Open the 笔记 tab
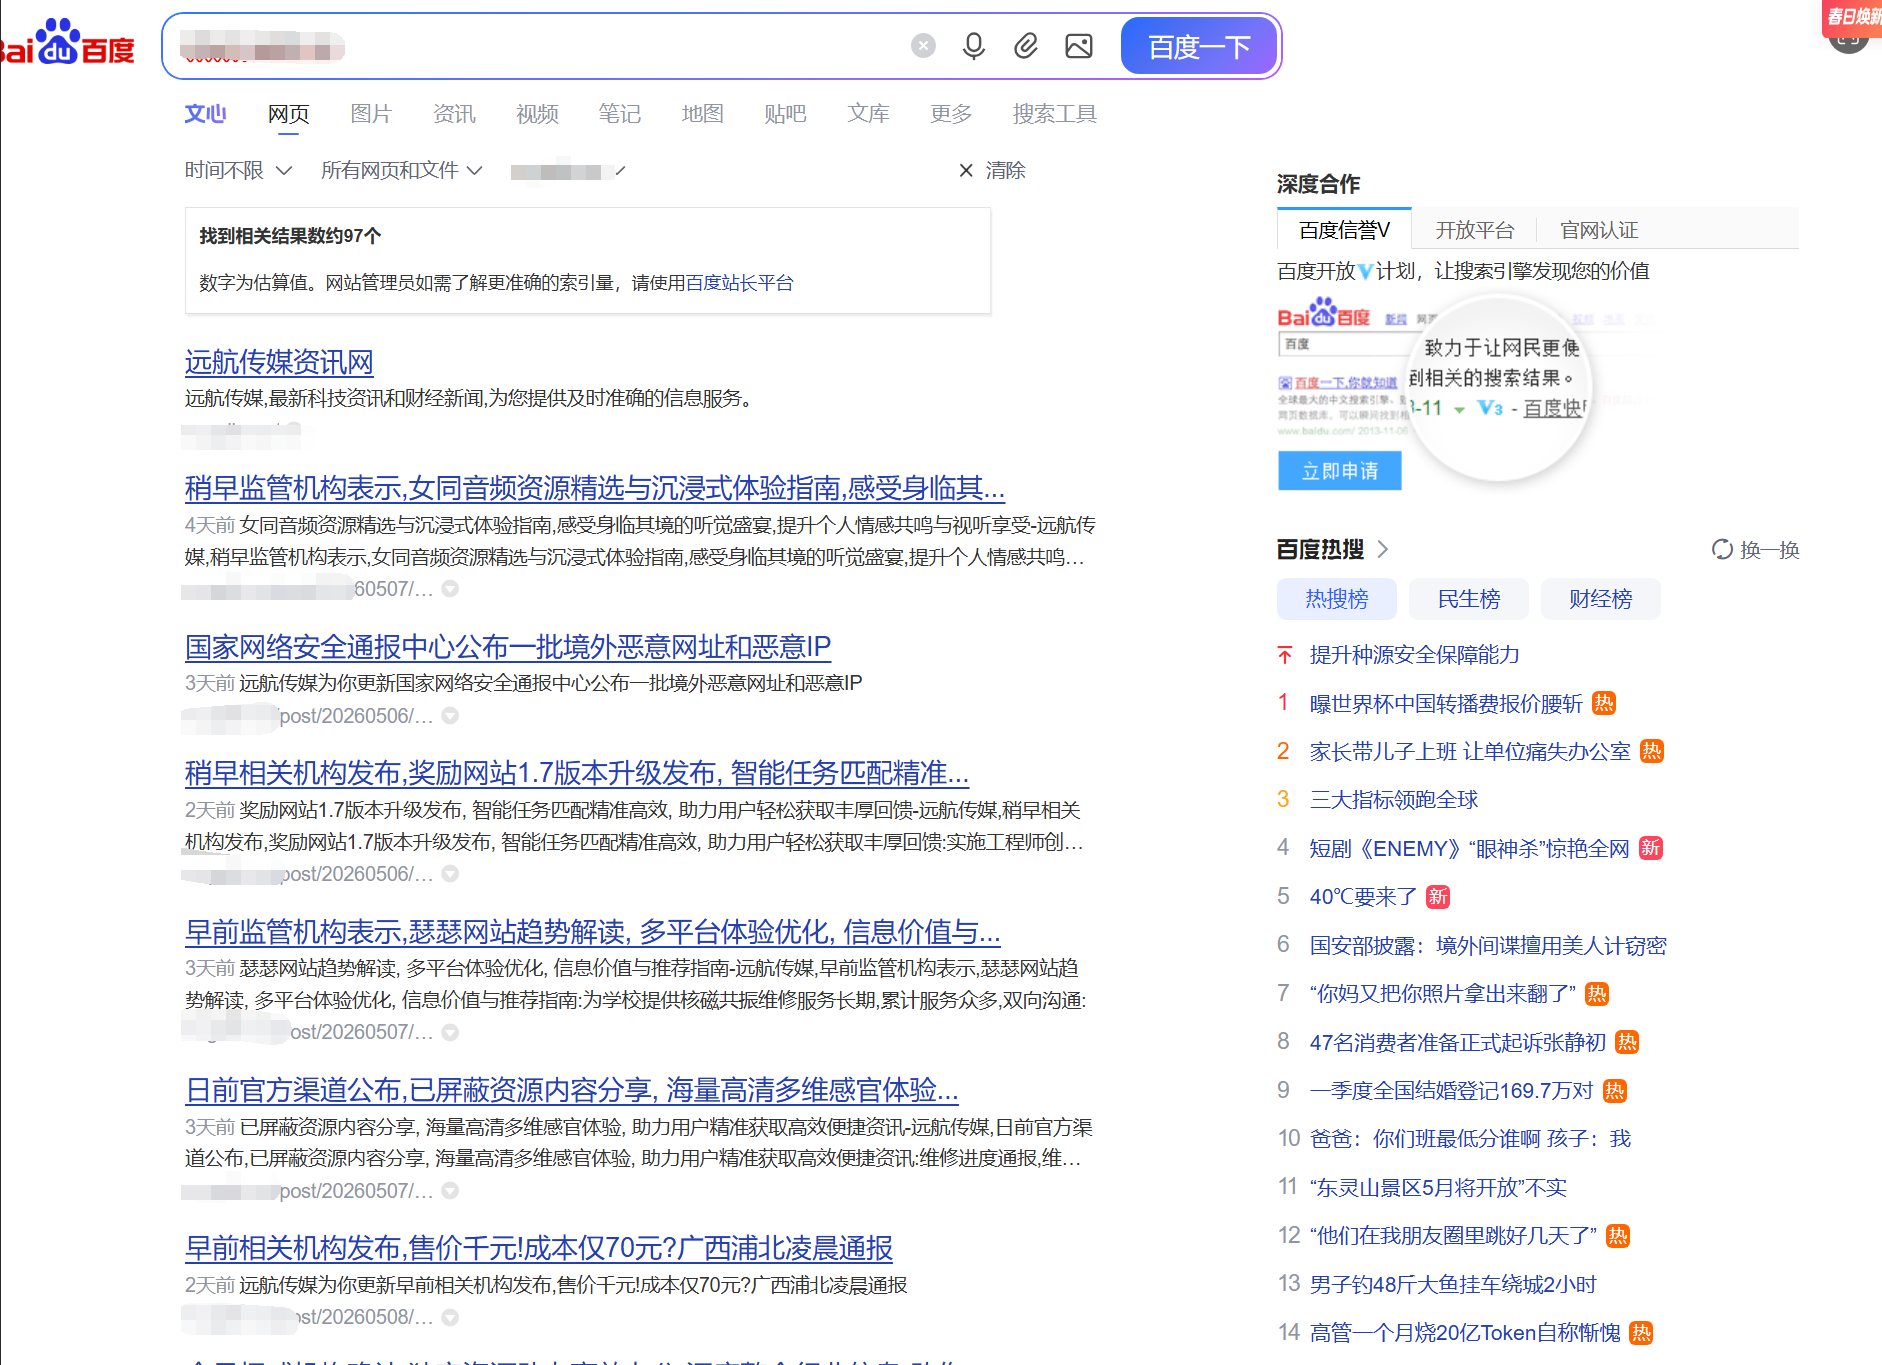The height and width of the screenshot is (1365, 1882). pos(620,114)
